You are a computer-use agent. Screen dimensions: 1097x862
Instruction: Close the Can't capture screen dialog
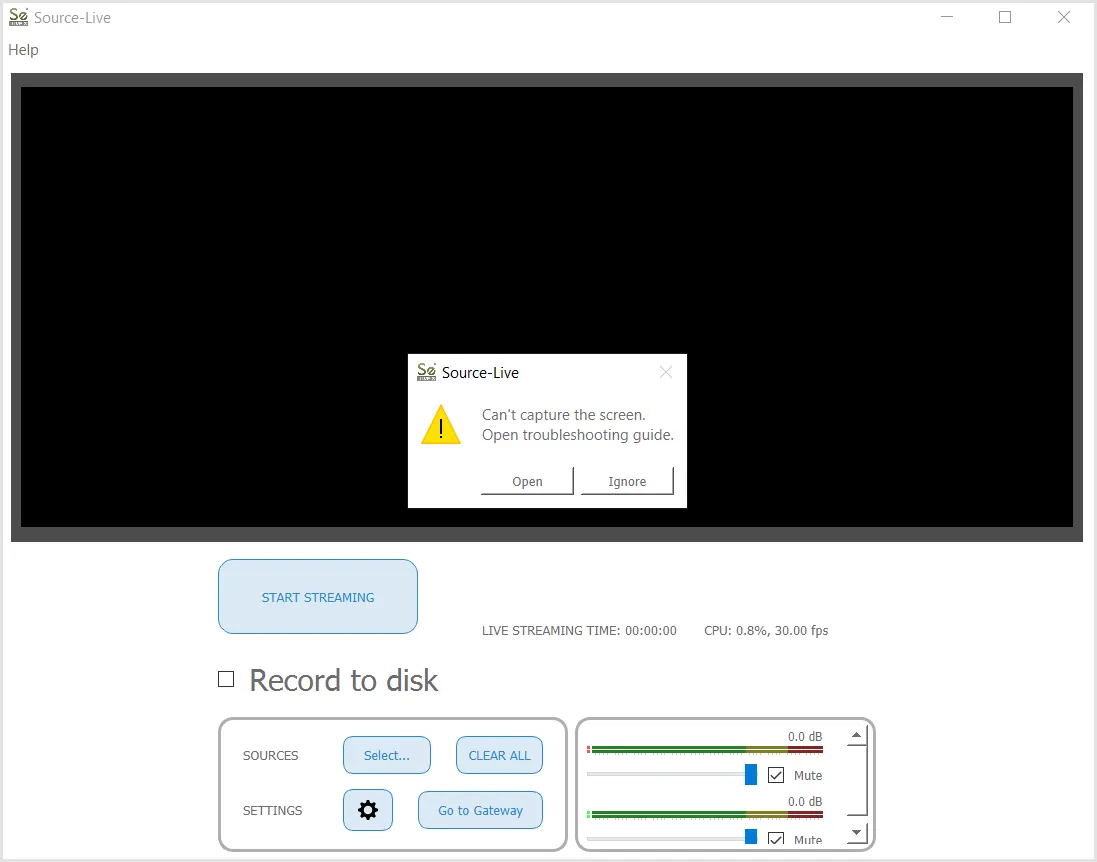coord(665,372)
